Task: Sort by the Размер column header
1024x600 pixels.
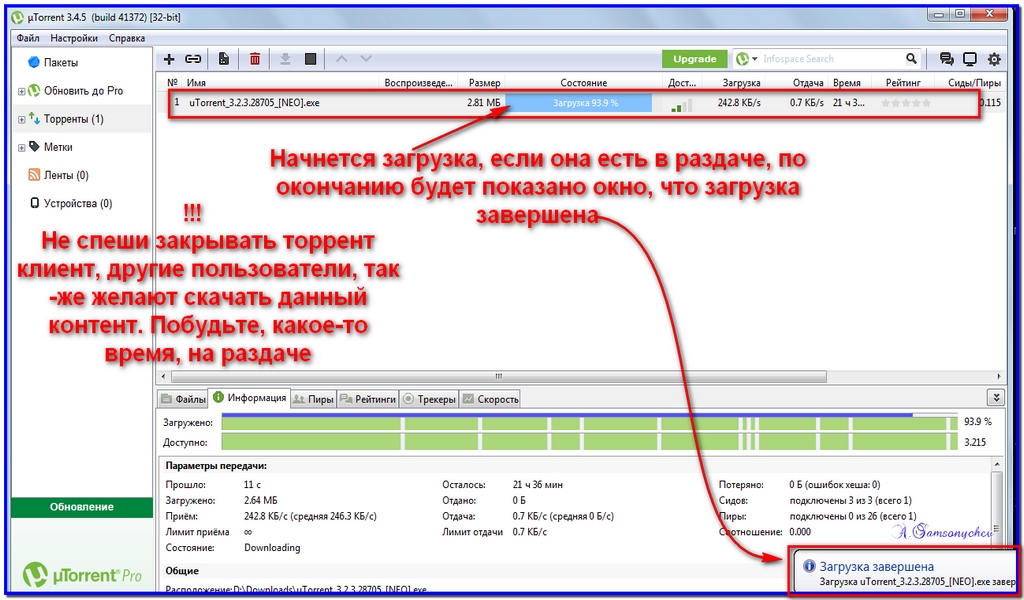Action: coord(484,83)
